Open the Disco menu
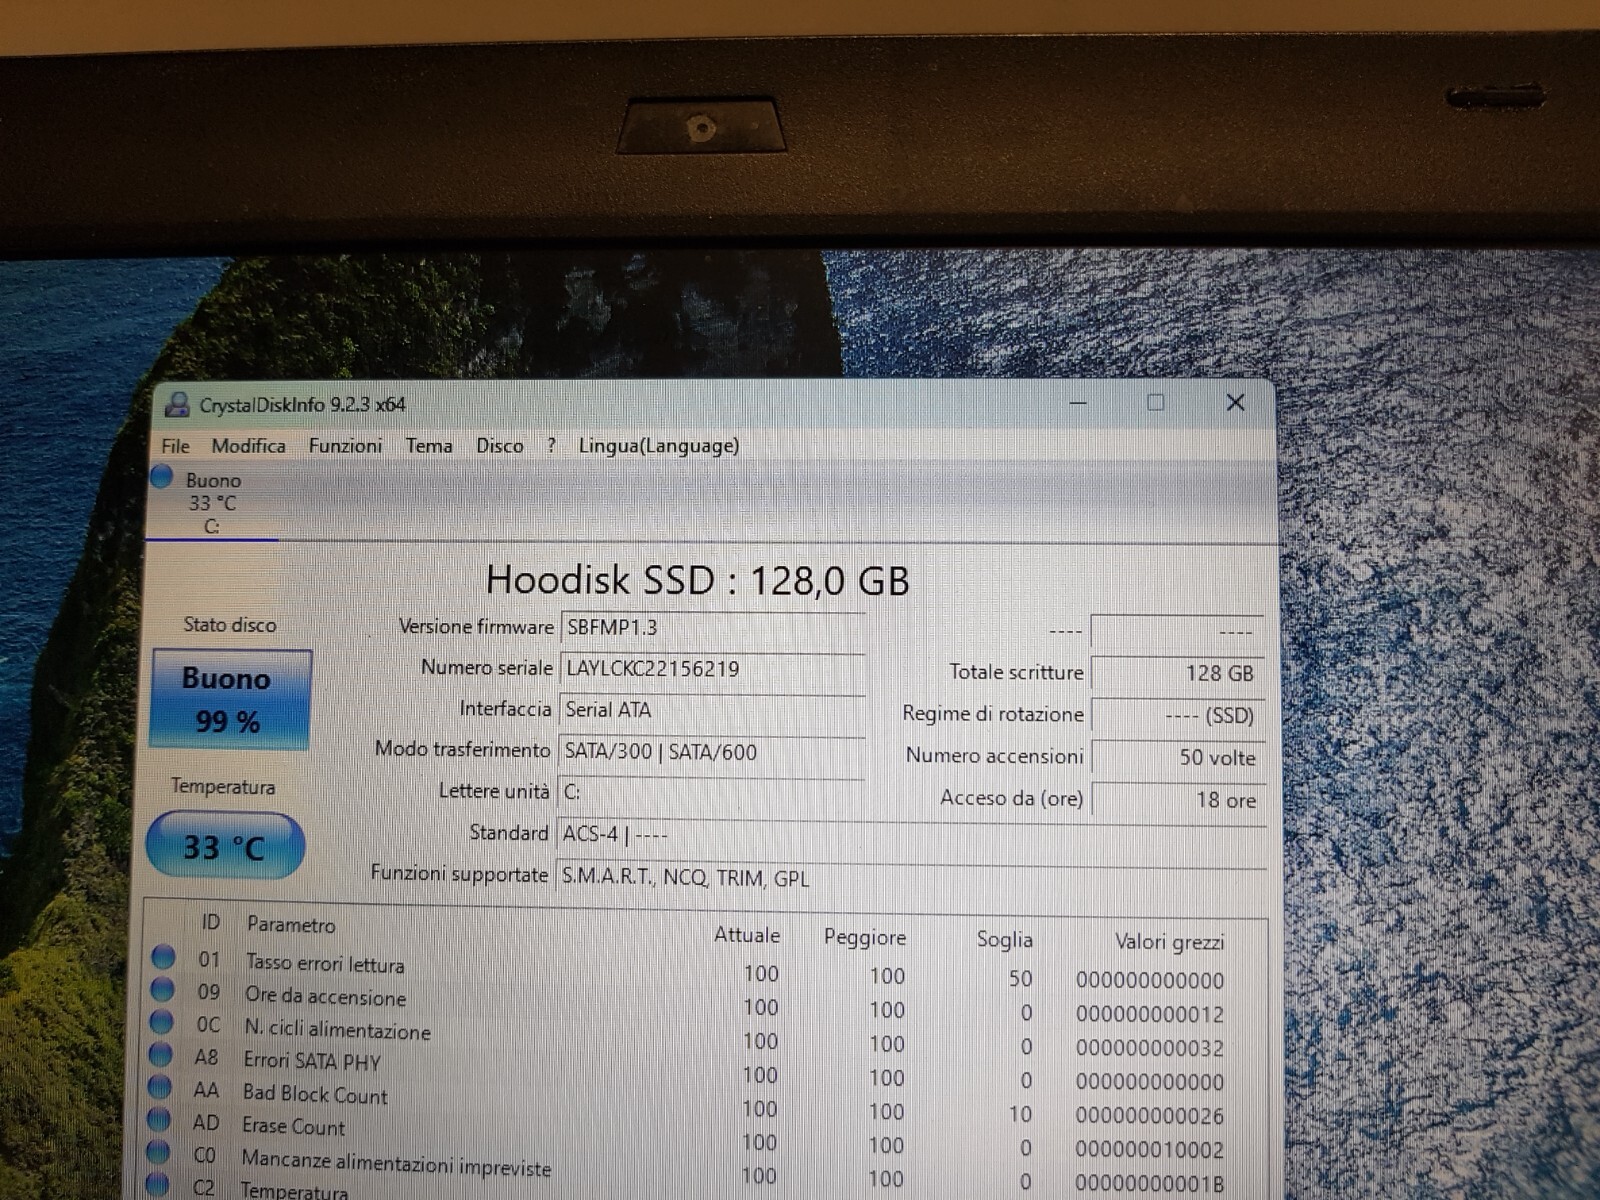 point(499,446)
